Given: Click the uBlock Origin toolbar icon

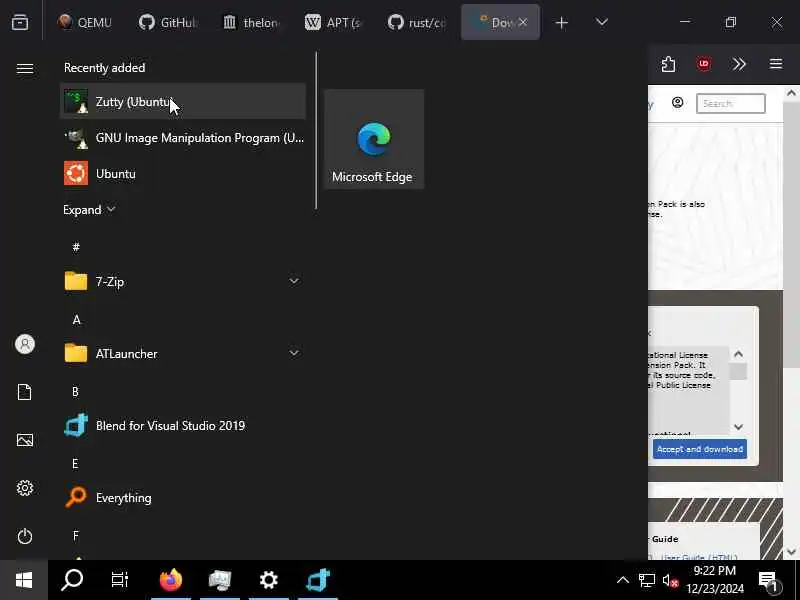Looking at the screenshot, I should (x=704, y=64).
